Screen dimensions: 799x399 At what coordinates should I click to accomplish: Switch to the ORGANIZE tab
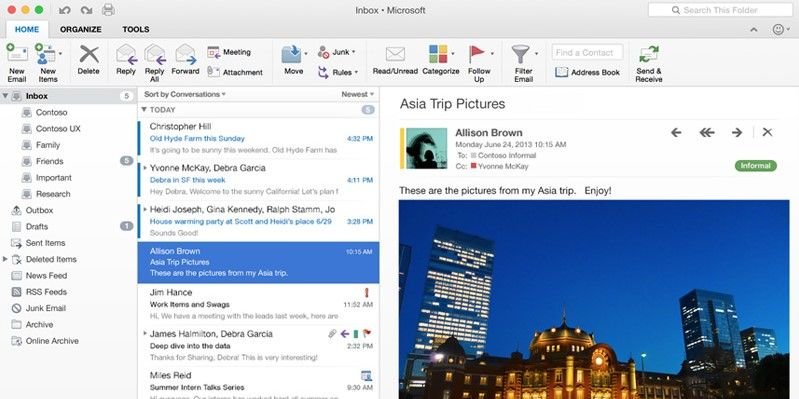81,30
